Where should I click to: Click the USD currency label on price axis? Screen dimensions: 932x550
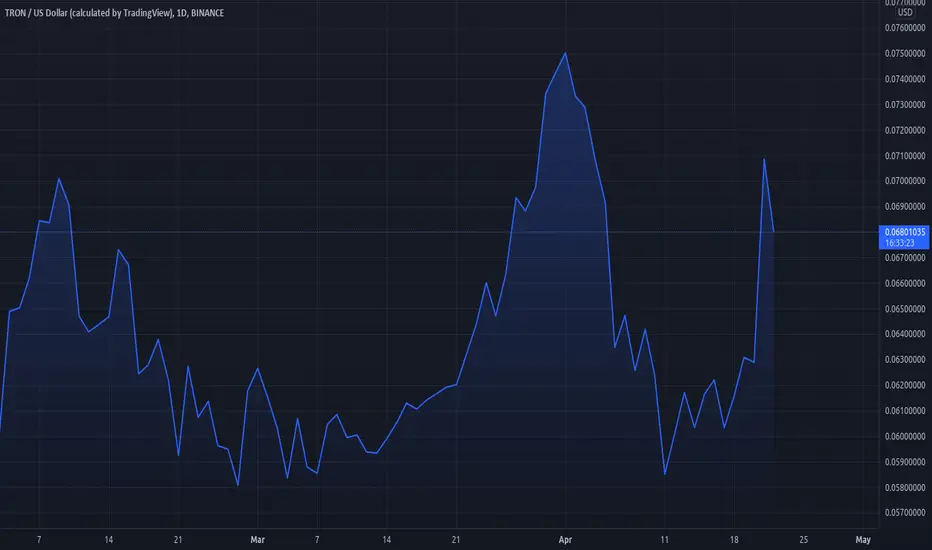905,12
